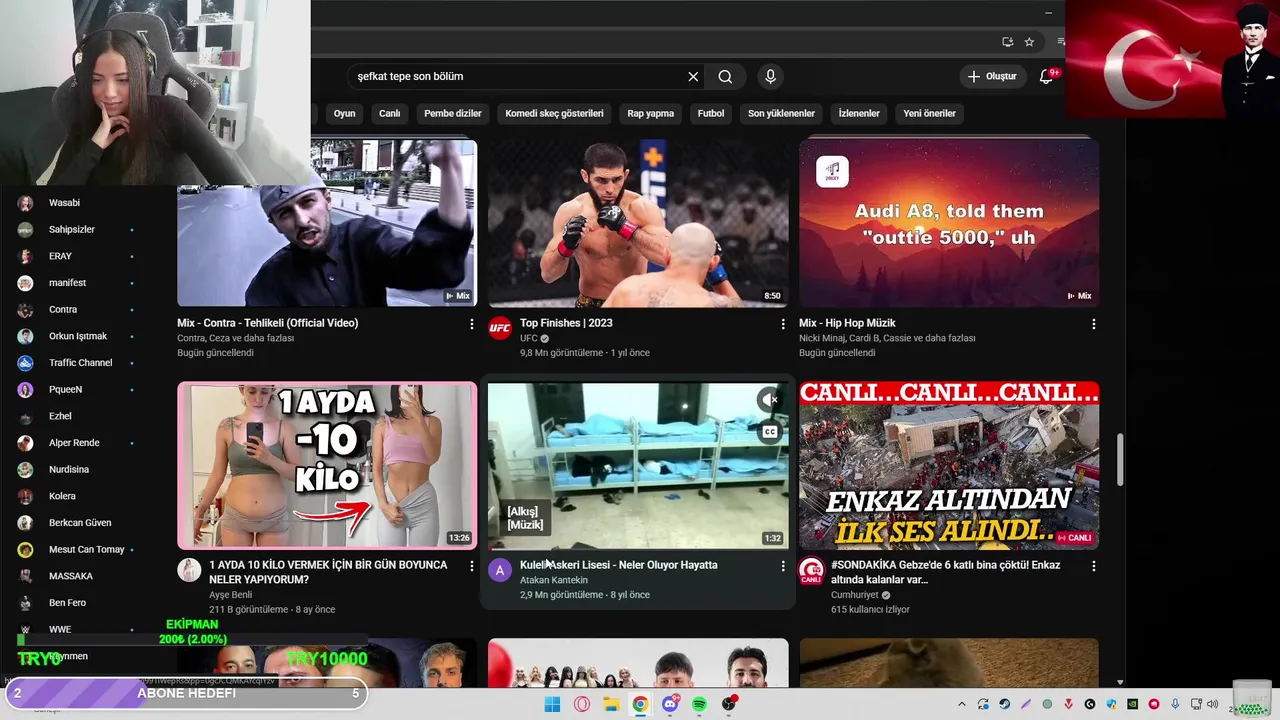Screen dimensions: 1280x720
Task: Select the Oyun filter chip
Action: click(x=345, y=113)
